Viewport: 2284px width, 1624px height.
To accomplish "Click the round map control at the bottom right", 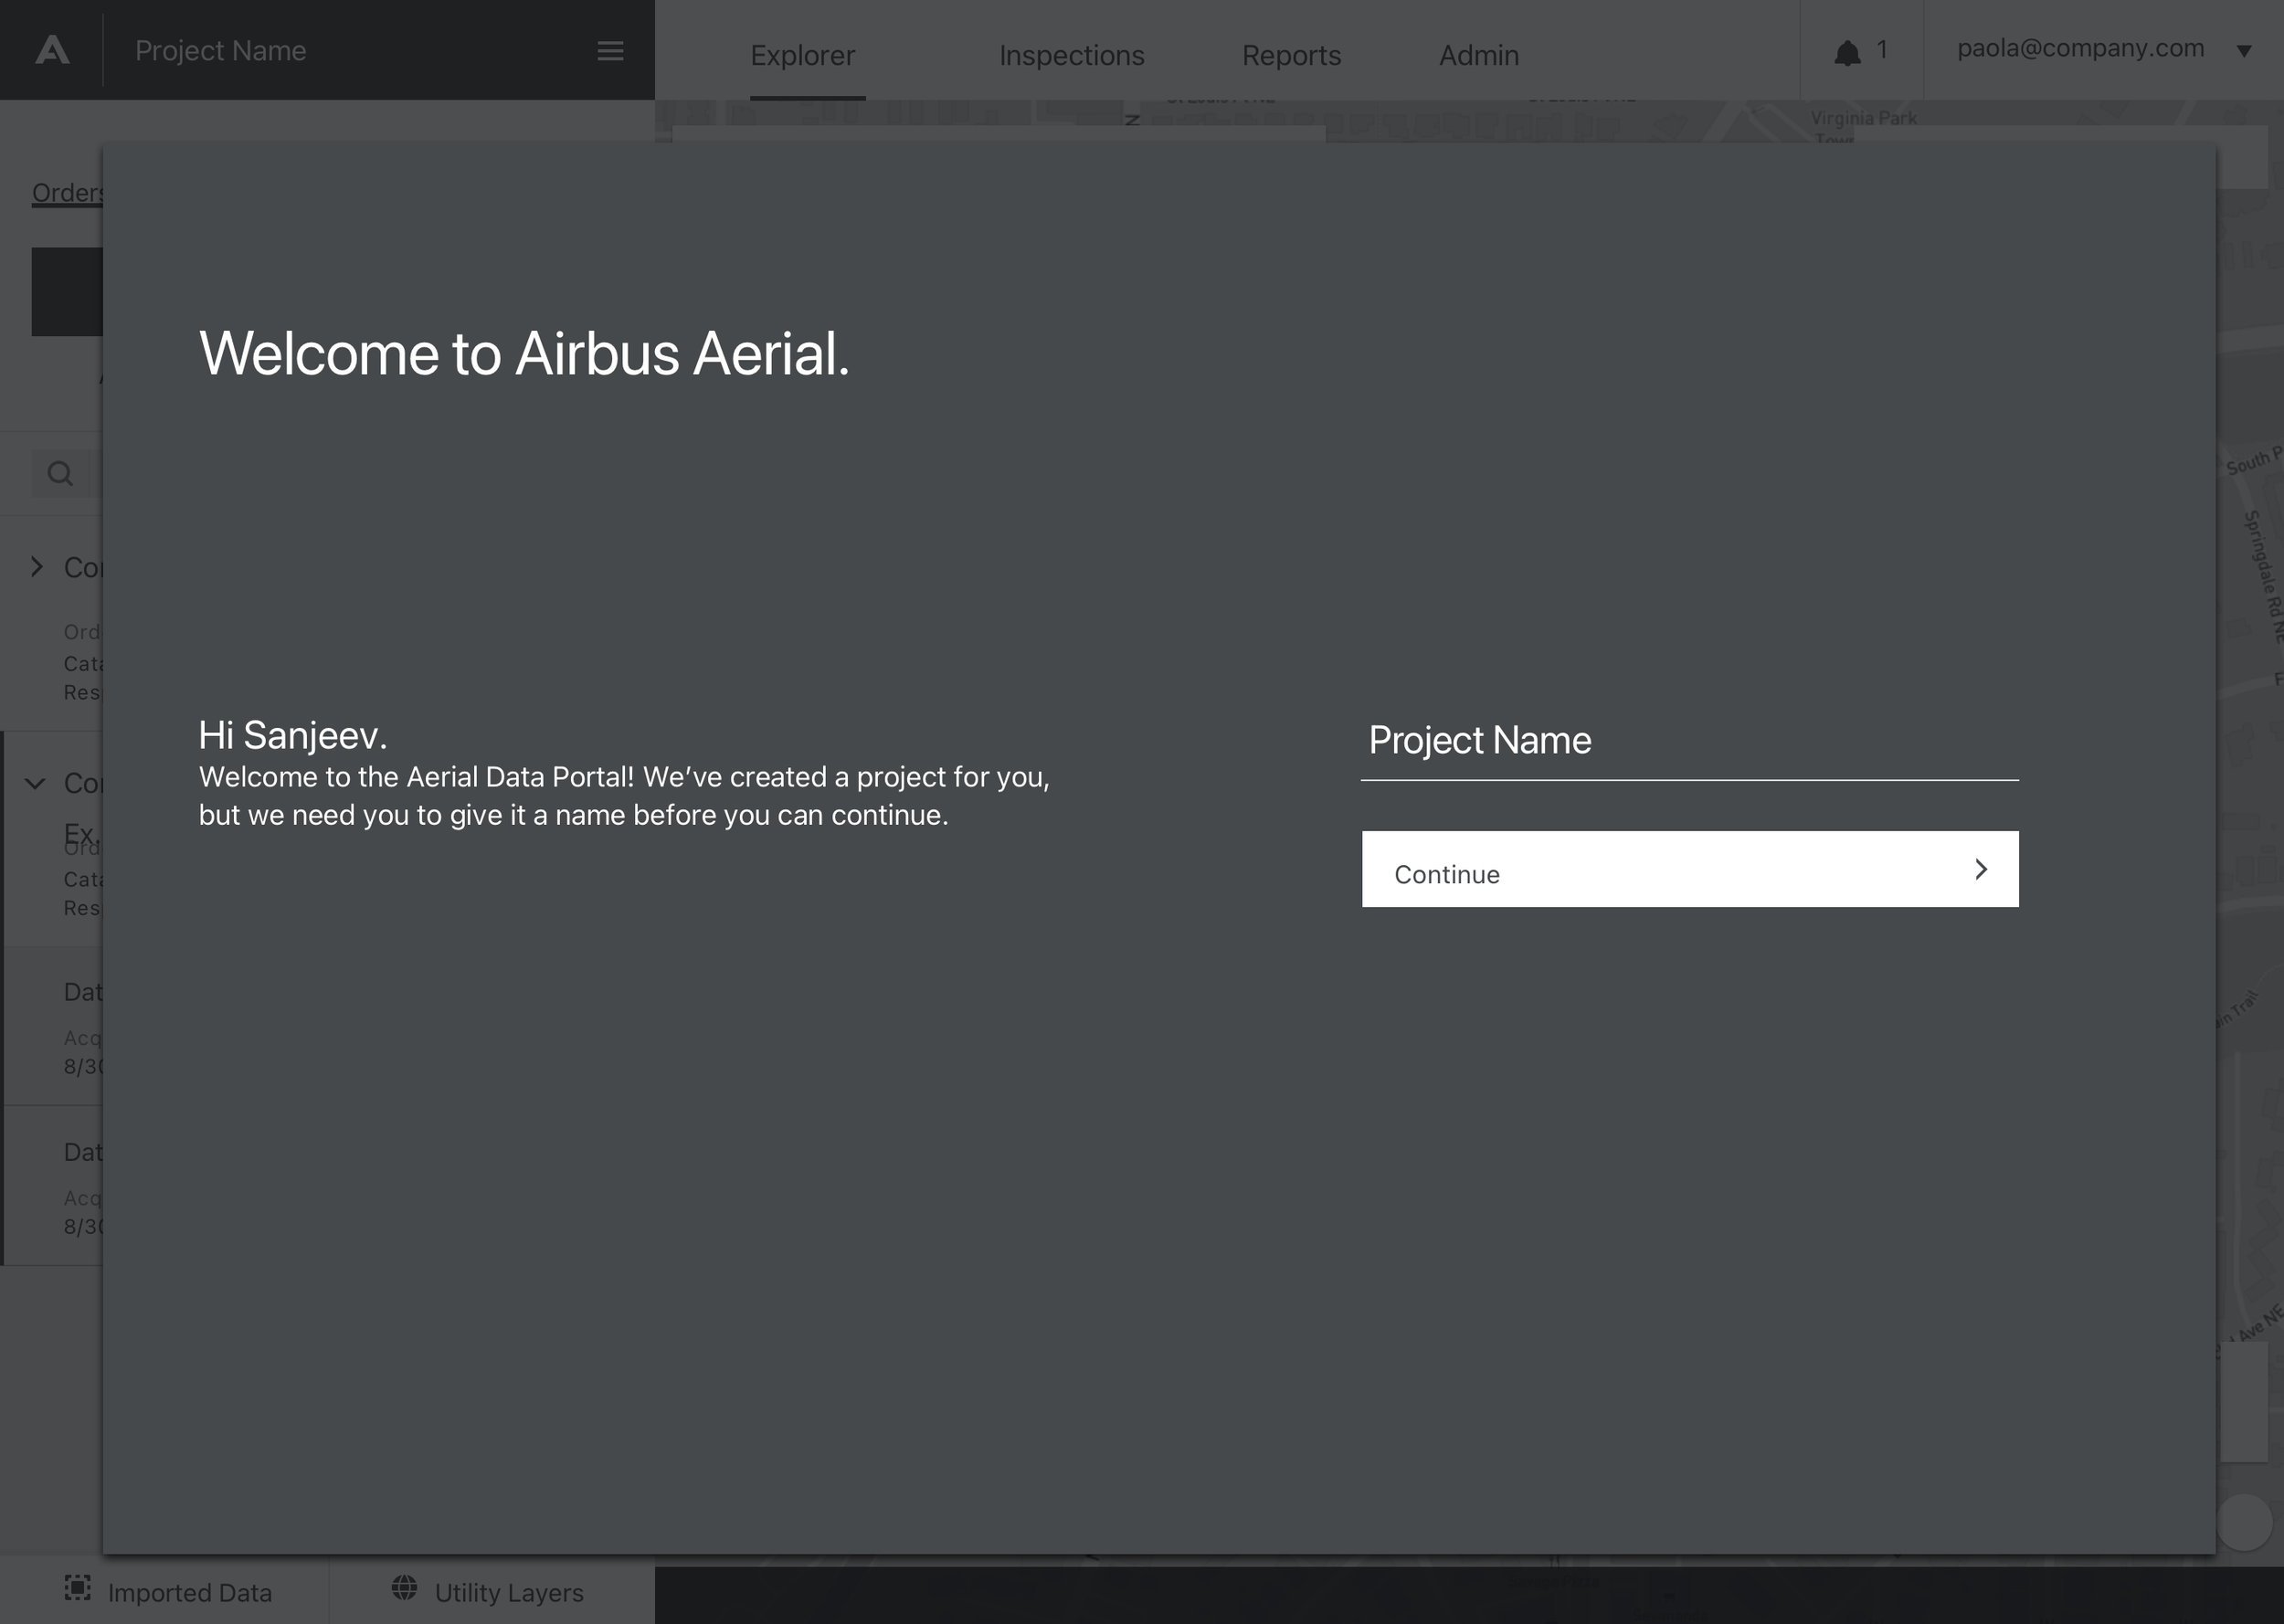I will [x=2244, y=1522].
